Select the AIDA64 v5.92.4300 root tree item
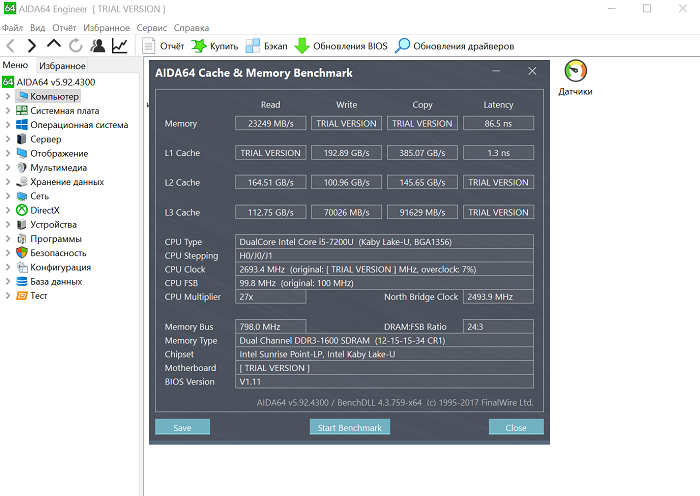The width and height of the screenshot is (700, 496). coord(56,82)
